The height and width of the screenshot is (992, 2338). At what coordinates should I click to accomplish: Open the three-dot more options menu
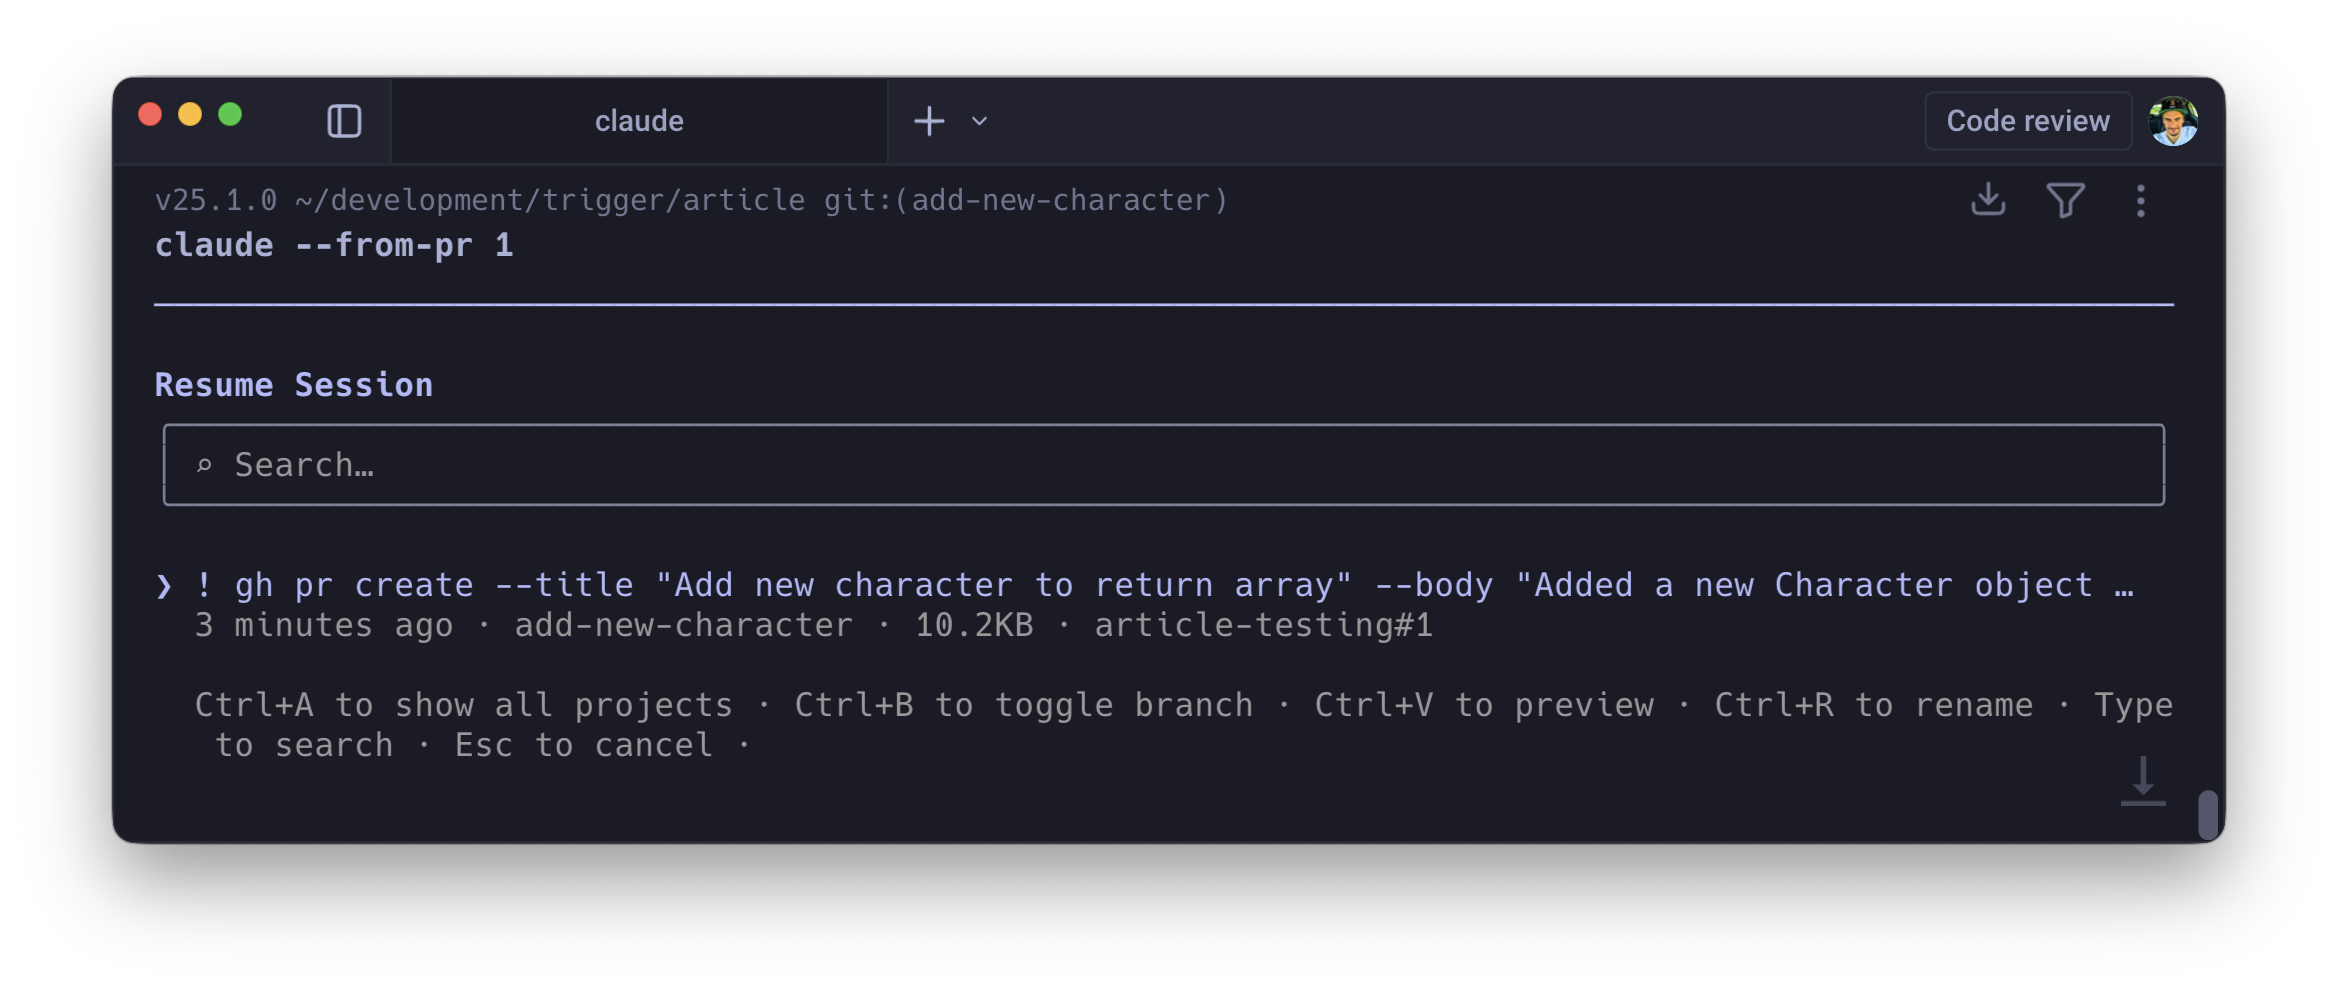[2140, 201]
